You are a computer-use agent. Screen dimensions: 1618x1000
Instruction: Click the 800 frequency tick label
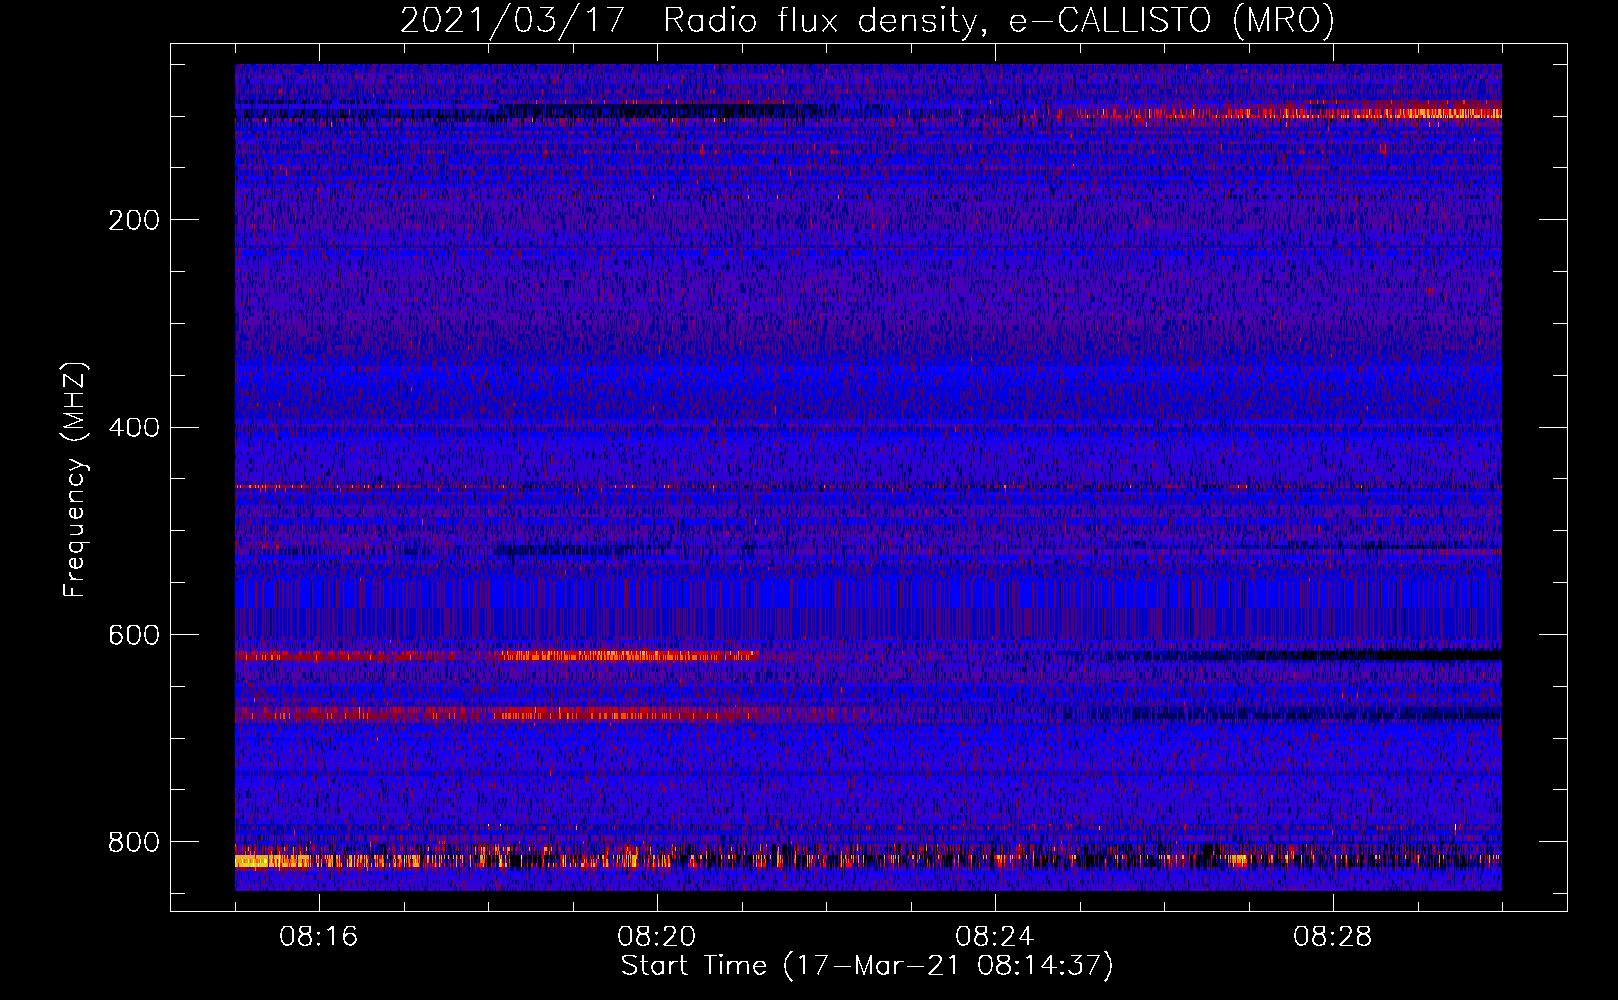(134, 843)
